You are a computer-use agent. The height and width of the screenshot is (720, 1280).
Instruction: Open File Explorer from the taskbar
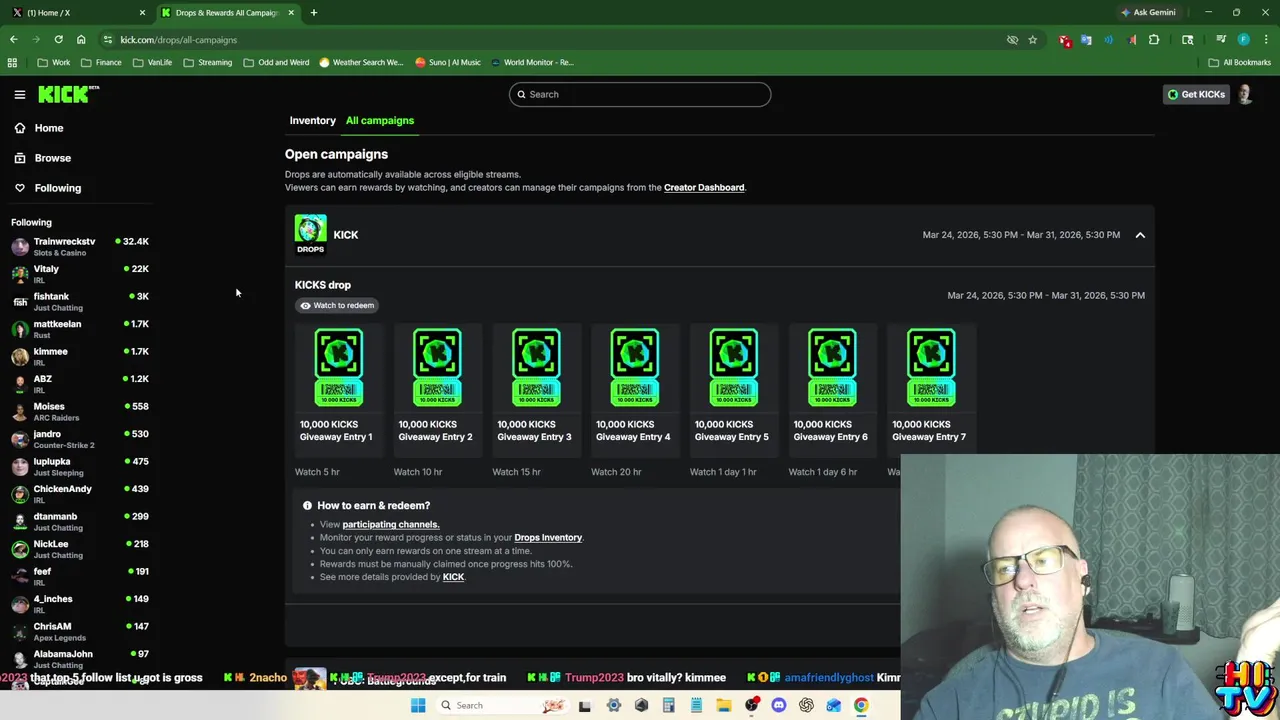[x=724, y=705]
